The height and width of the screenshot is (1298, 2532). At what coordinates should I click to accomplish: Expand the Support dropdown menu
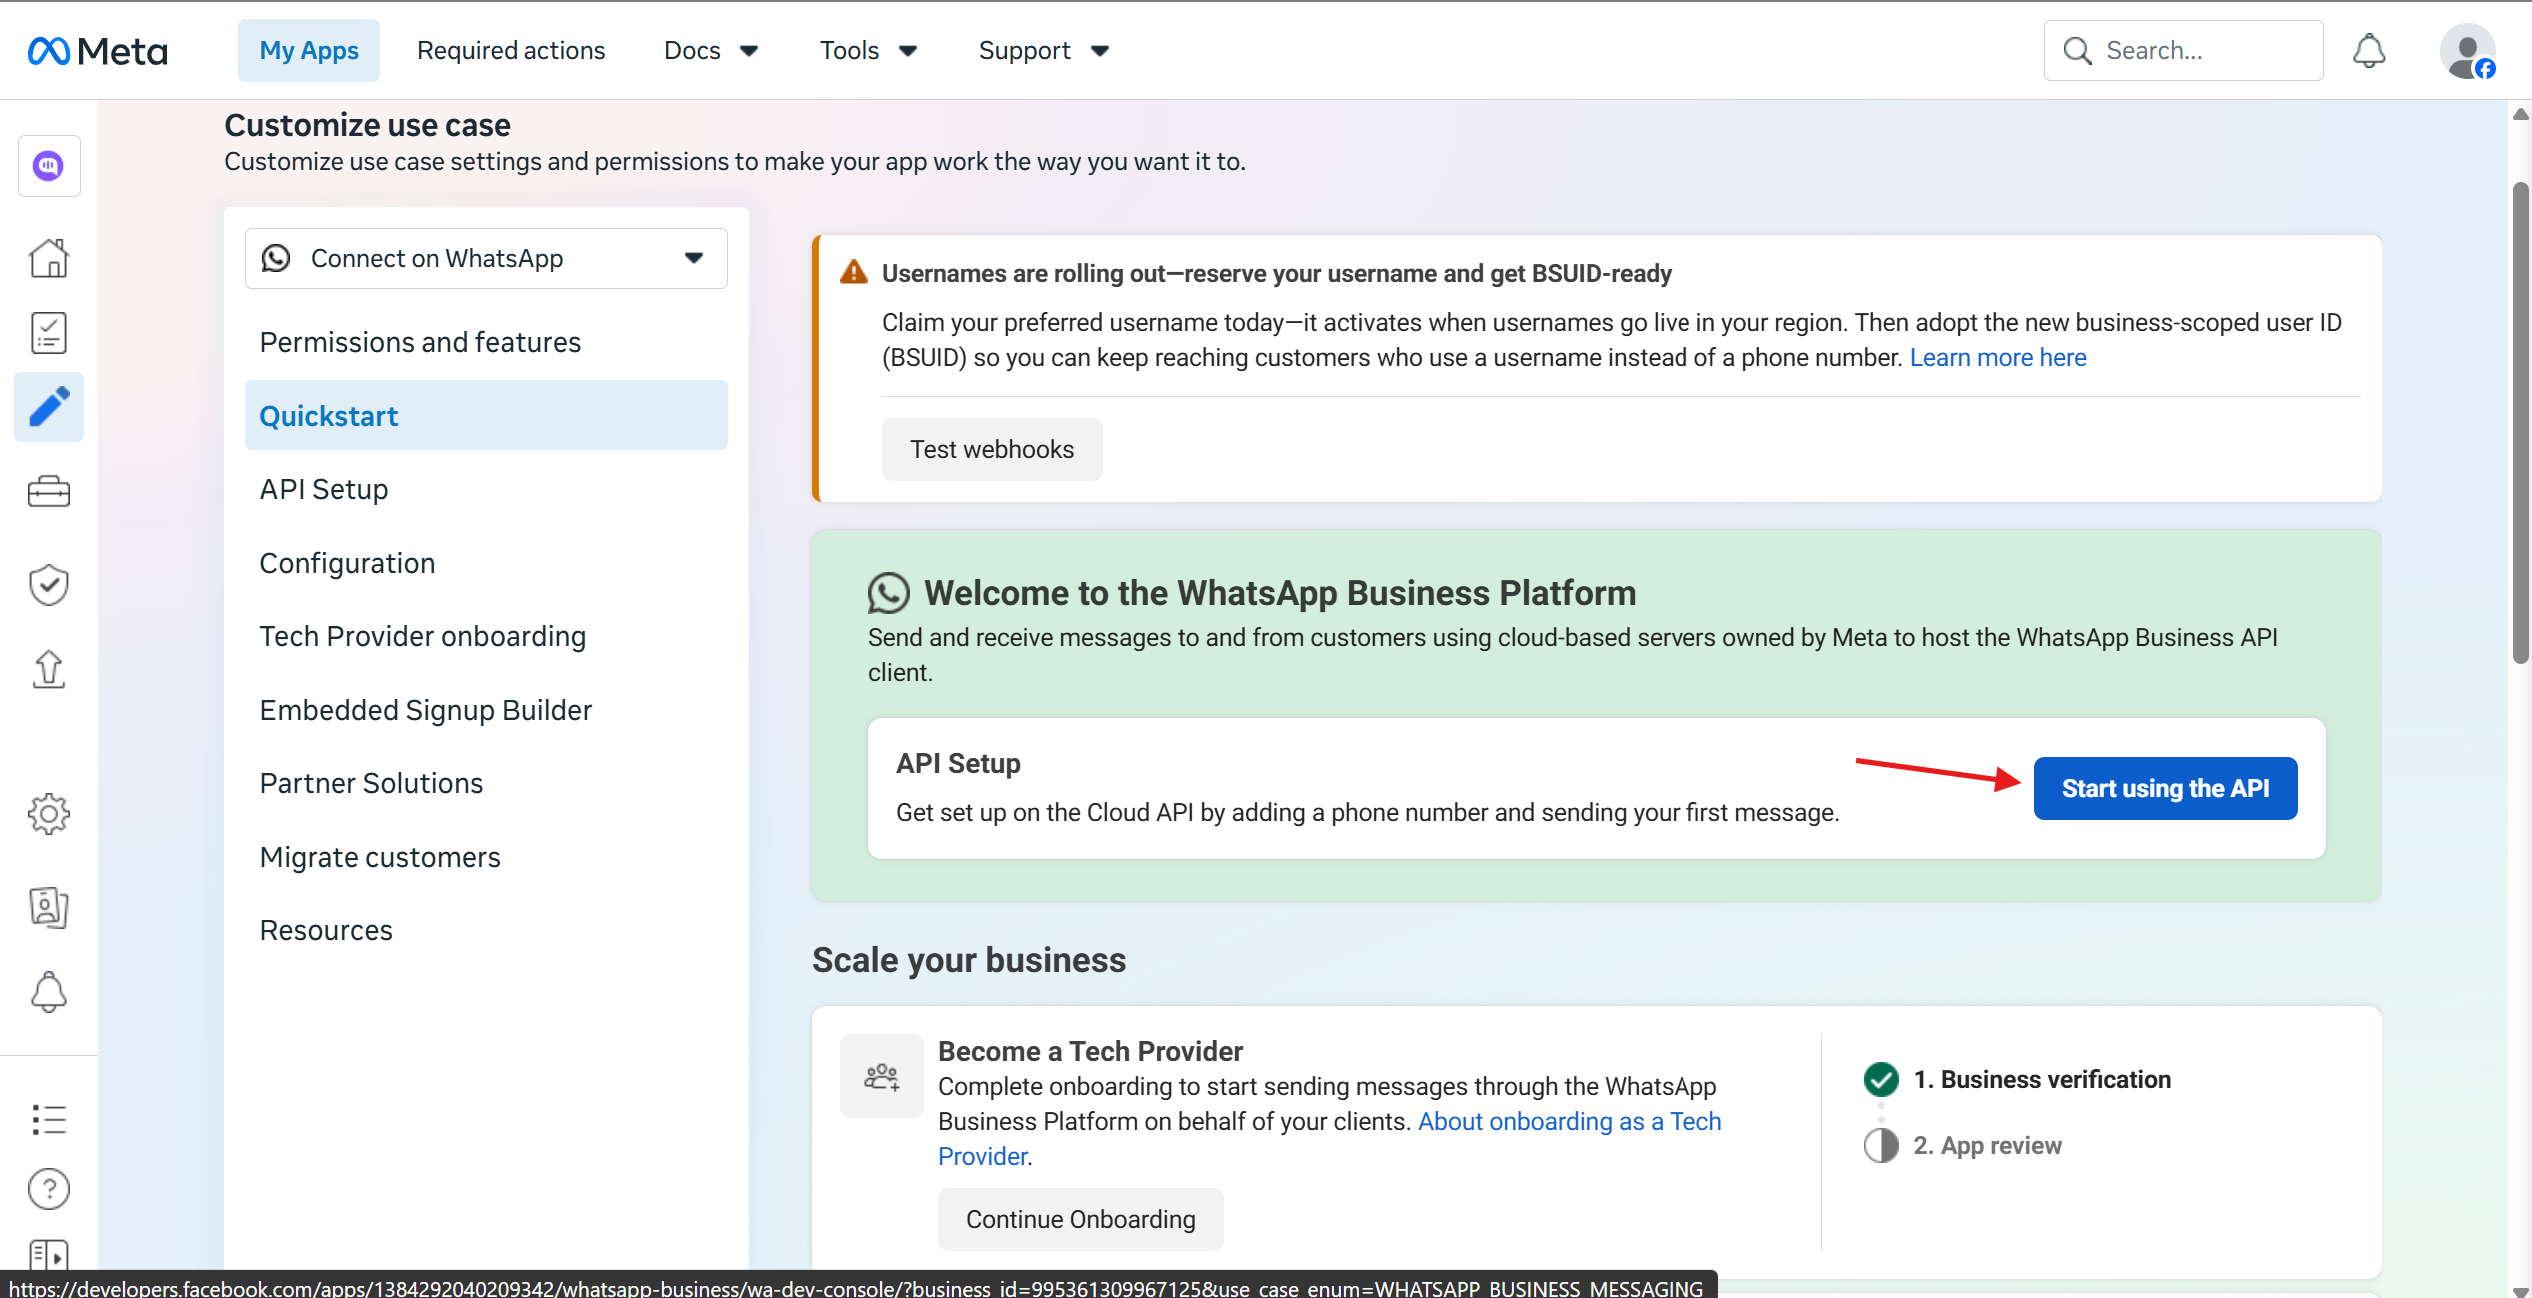(1044, 51)
